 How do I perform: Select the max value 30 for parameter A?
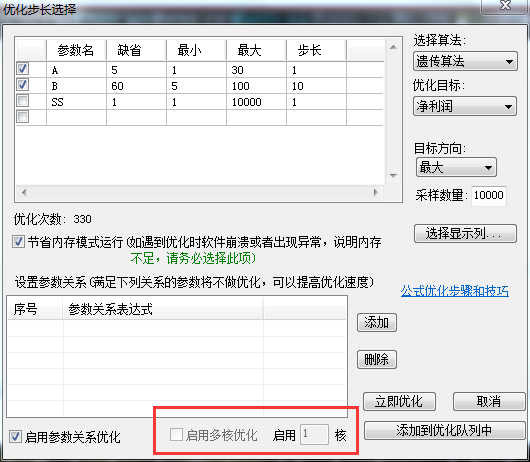(x=256, y=70)
